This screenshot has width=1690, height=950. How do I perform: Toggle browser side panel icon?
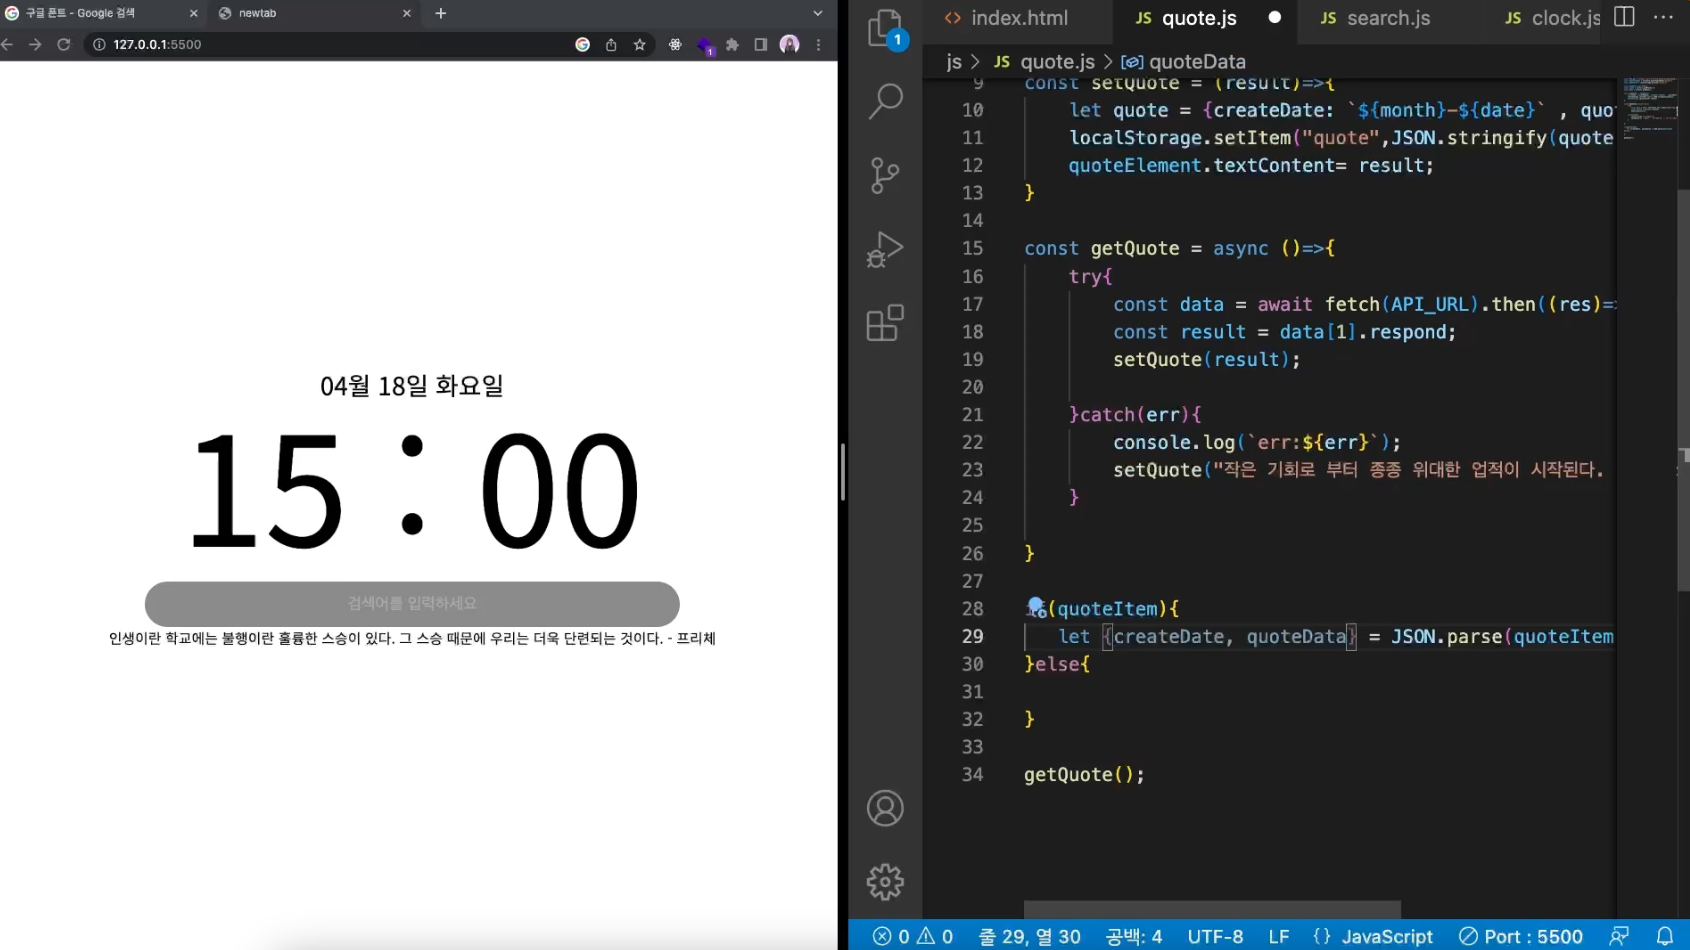click(761, 44)
